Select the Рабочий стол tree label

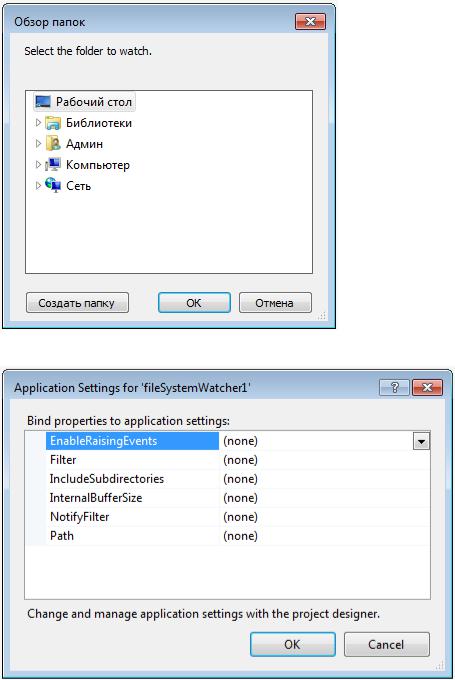(x=94, y=102)
